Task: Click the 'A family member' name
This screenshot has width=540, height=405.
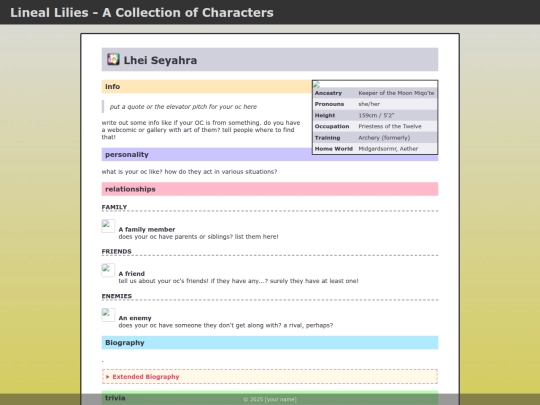Action: pyautogui.click(x=147, y=229)
